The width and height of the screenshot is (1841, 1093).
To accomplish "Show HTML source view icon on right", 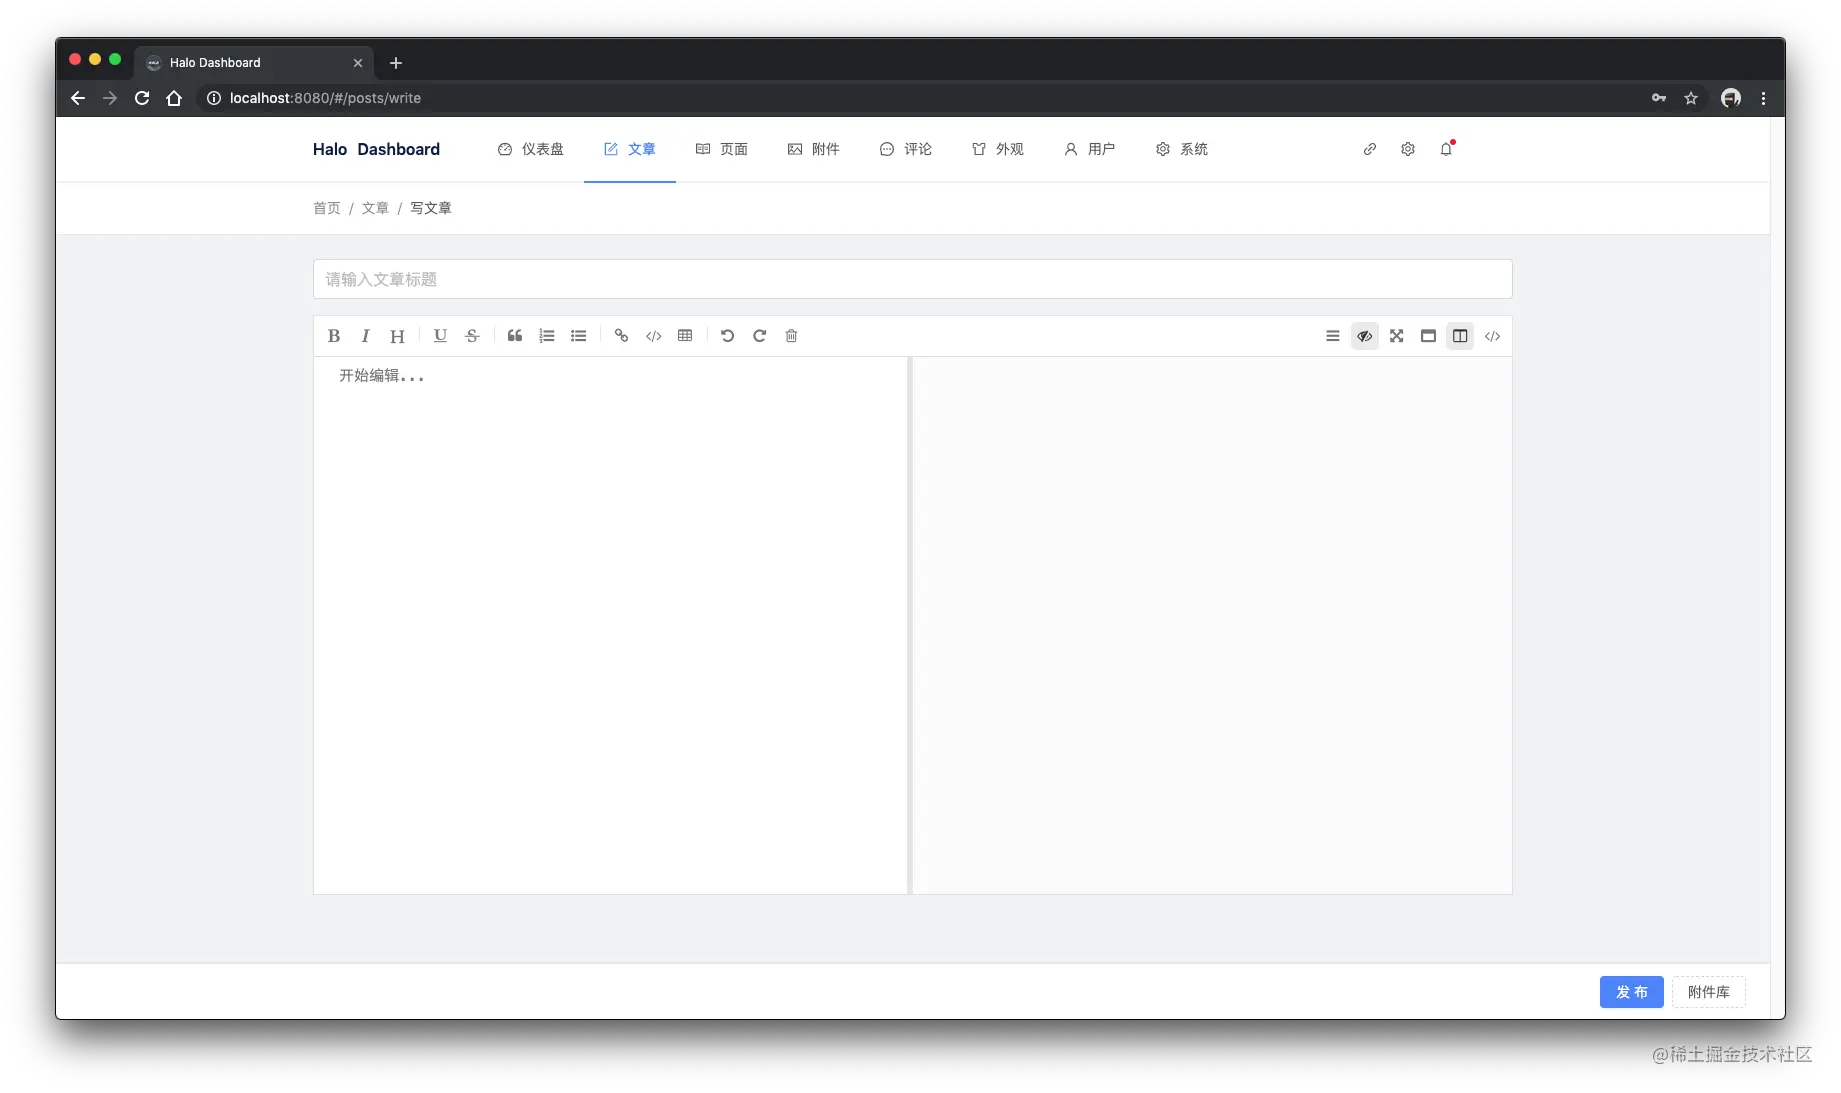I will (1493, 336).
